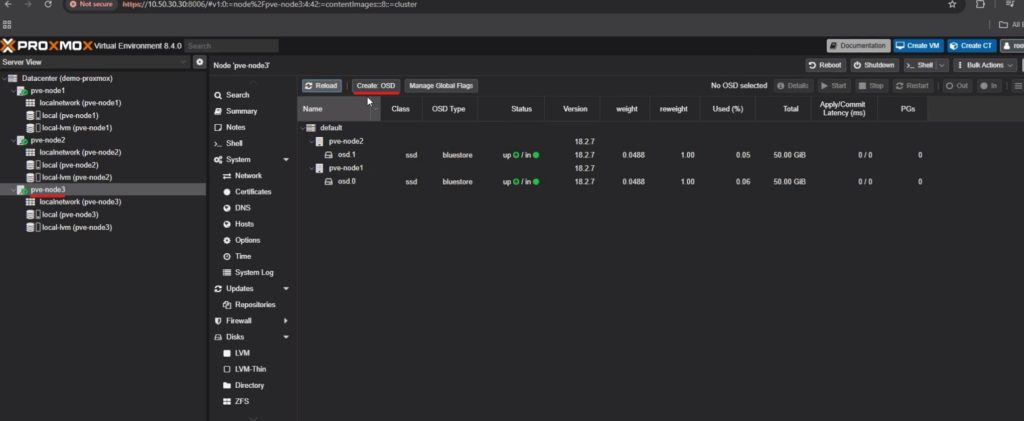Image resolution: width=1024 pixels, height=421 pixels.
Task: Select pve-node2 in the server tree
Action: 48,140
